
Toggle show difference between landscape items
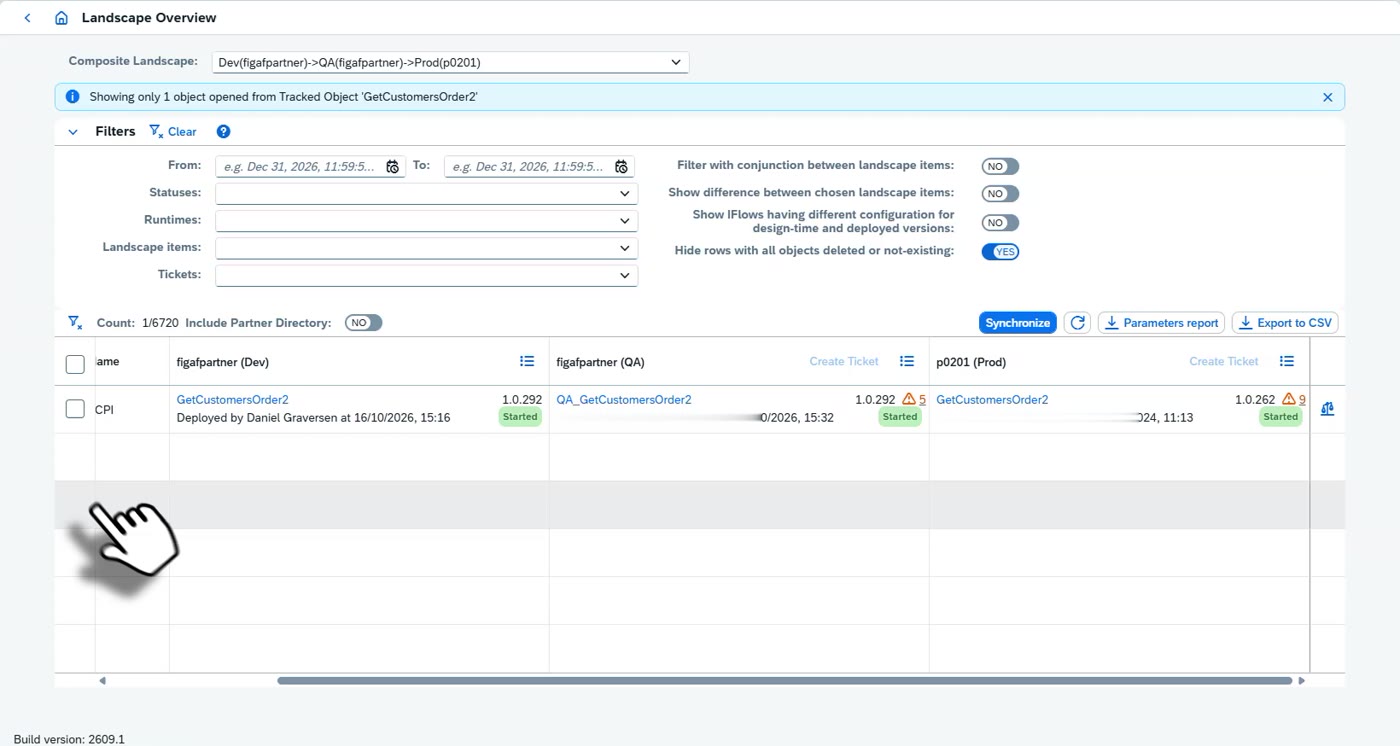pyautogui.click(x=1000, y=194)
